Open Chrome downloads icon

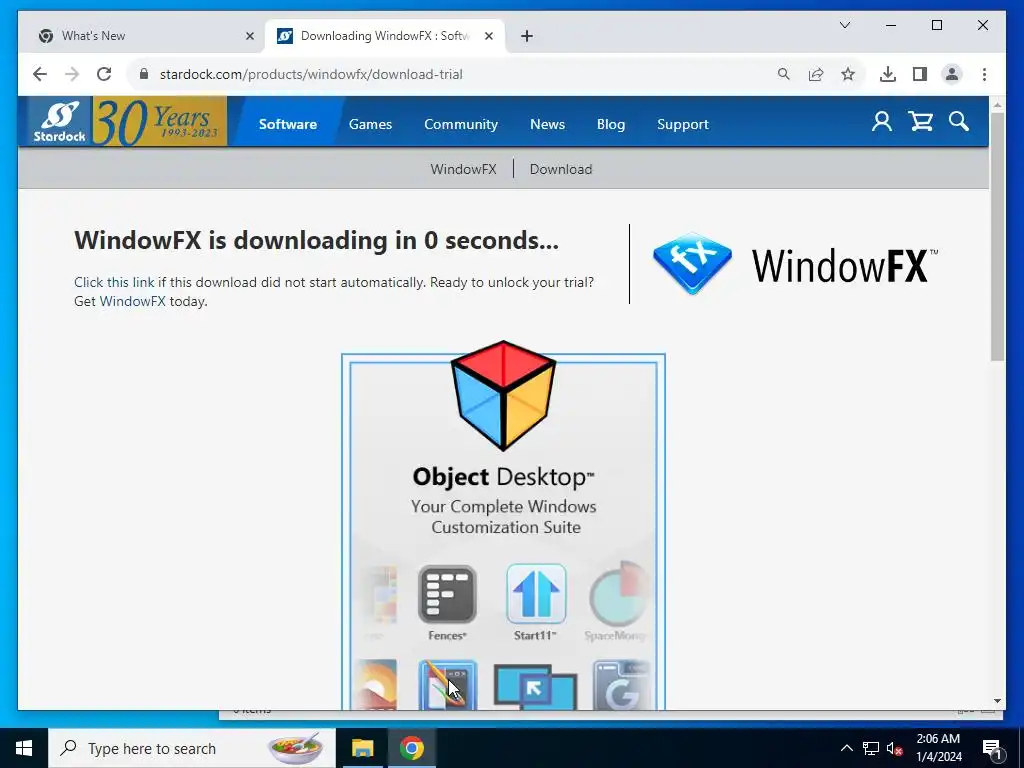click(888, 74)
